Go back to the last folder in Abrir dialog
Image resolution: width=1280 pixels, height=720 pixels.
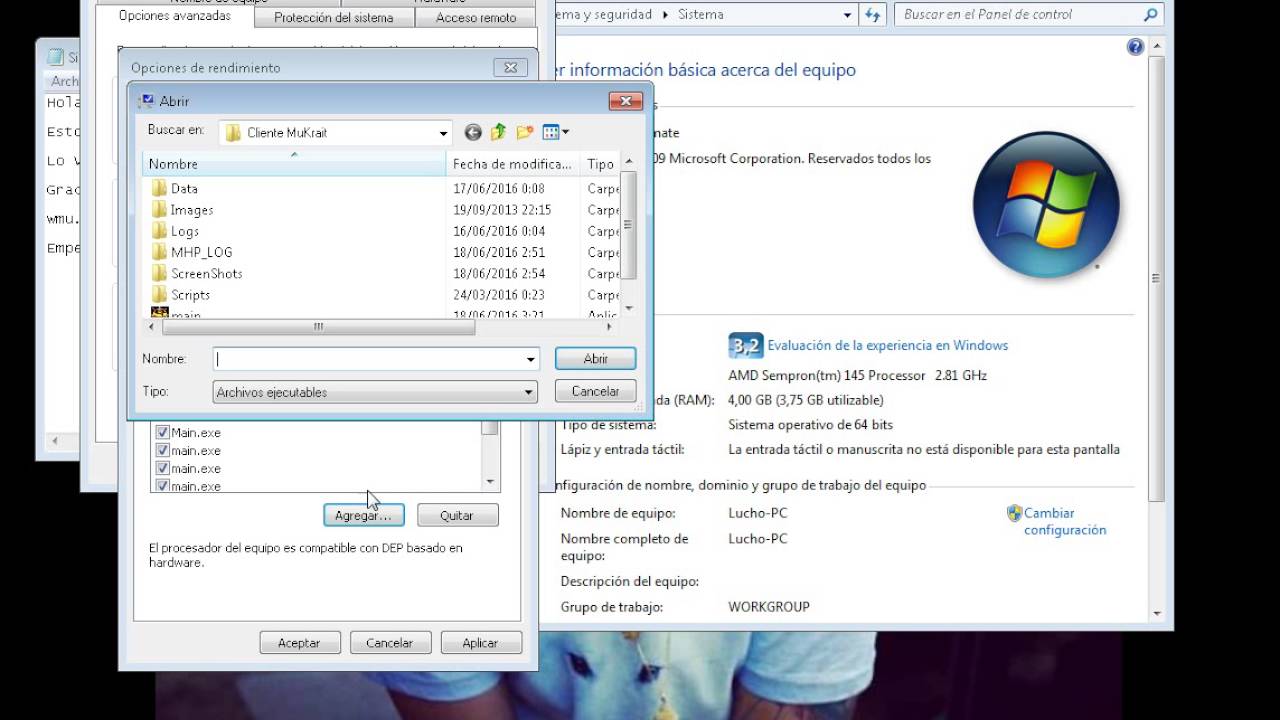tap(473, 132)
